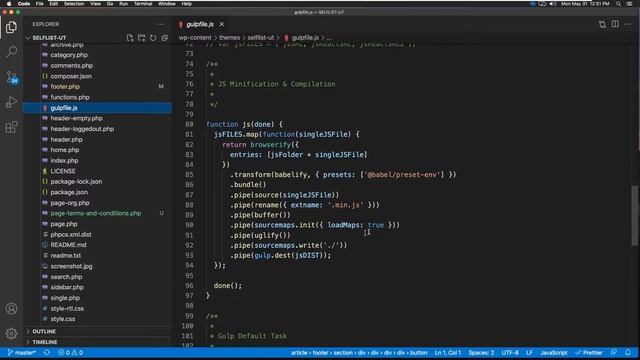Image resolution: width=640 pixels, height=360 pixels.
Task: Click the New File icon in explorer
Action: pos(130,38)
